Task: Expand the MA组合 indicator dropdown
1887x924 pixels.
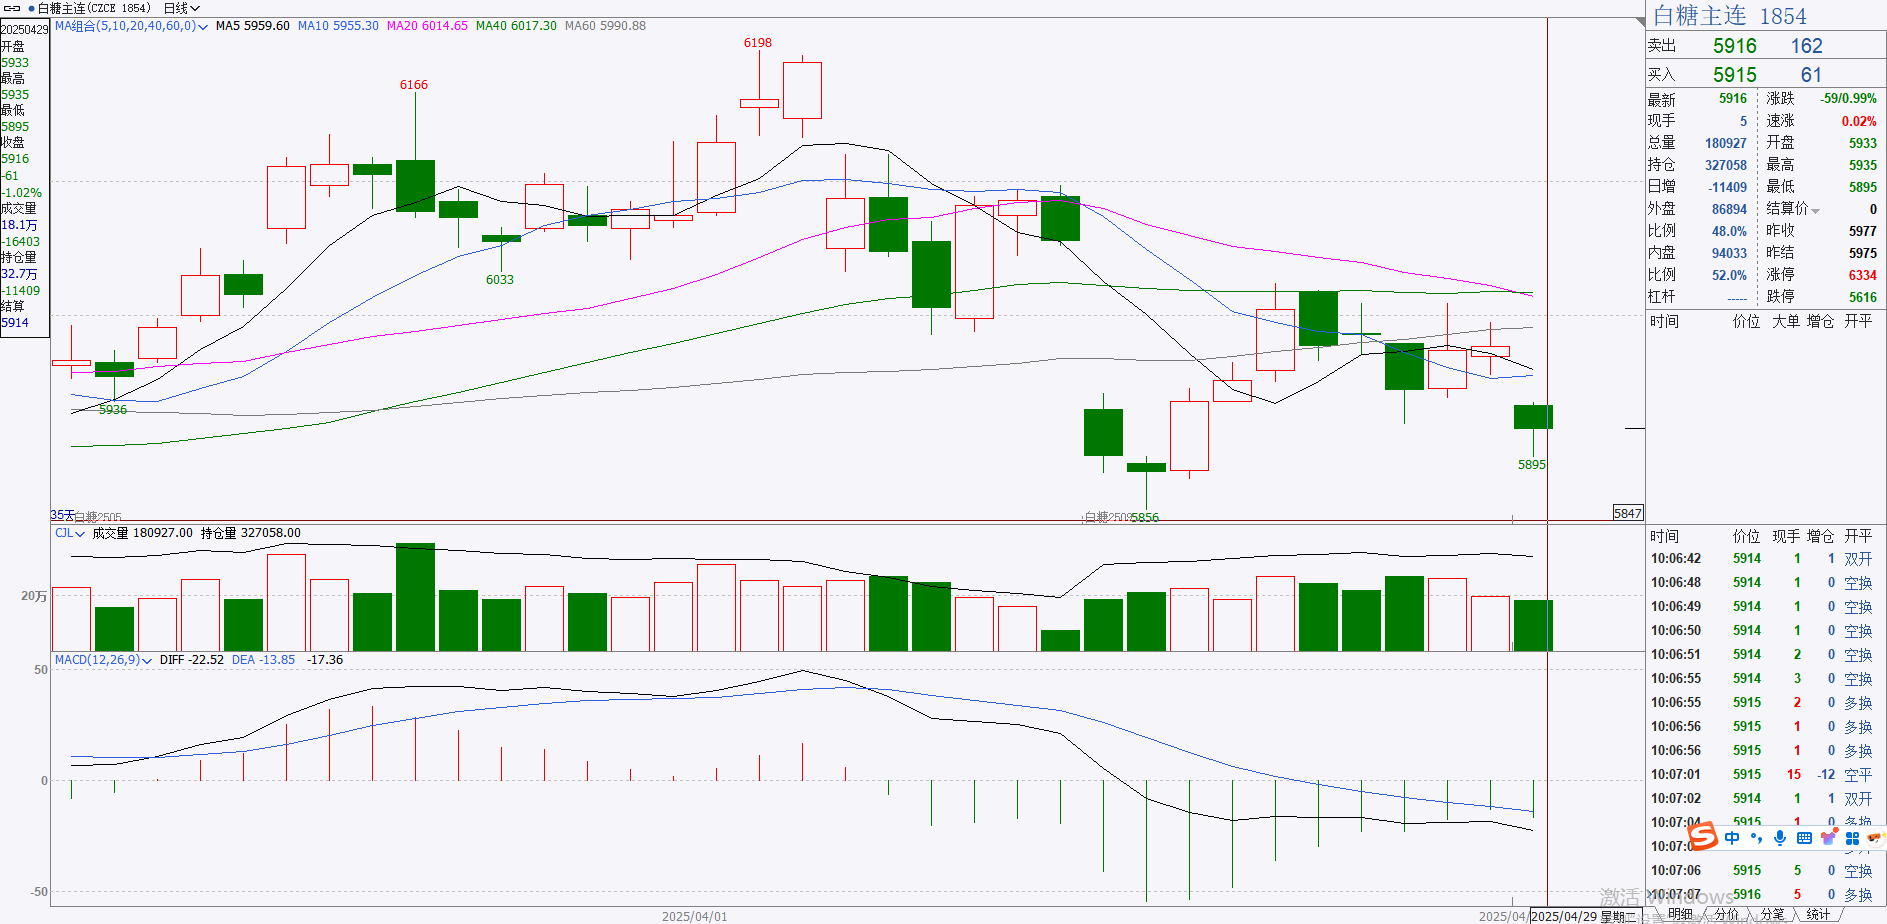Action: point(131,26)
